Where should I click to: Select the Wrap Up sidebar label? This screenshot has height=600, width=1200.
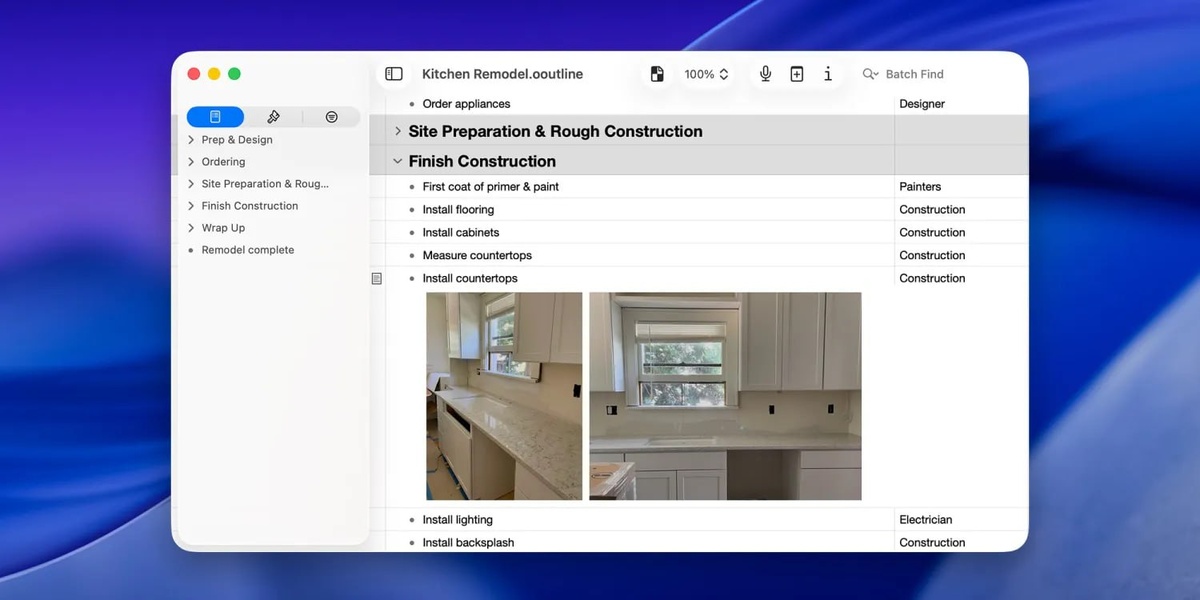(x=223, y=228)
